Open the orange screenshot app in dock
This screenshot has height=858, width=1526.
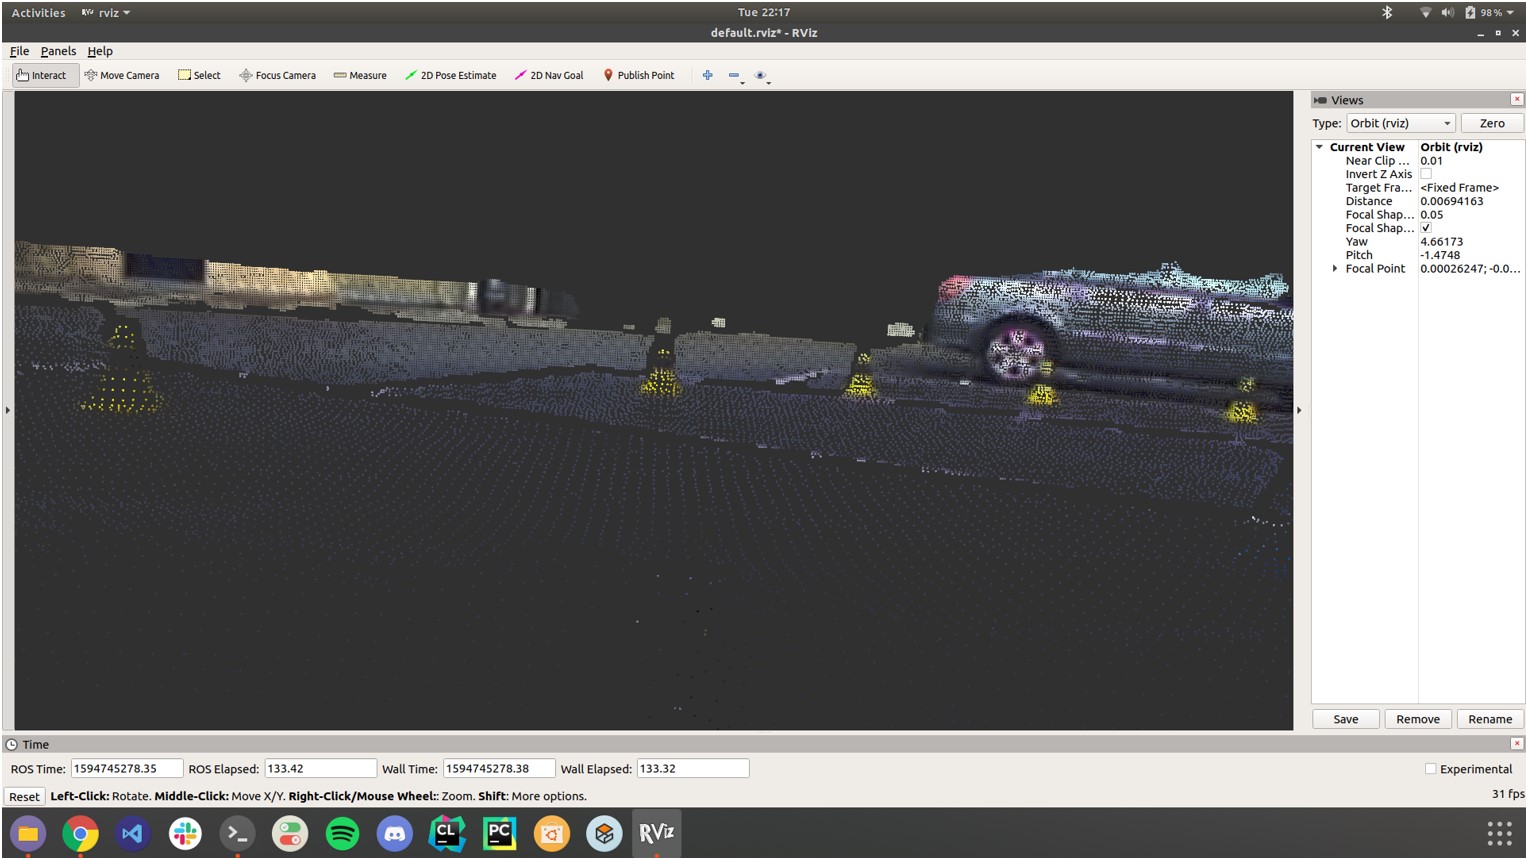pyautogui.click(x=552, y=833)
